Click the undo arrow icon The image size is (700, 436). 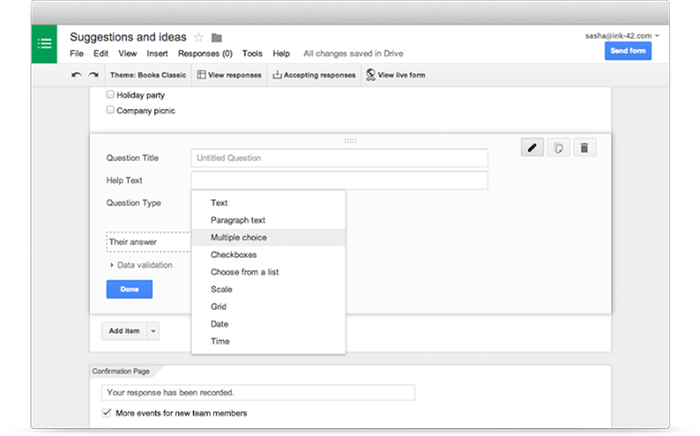coord(77,75)
